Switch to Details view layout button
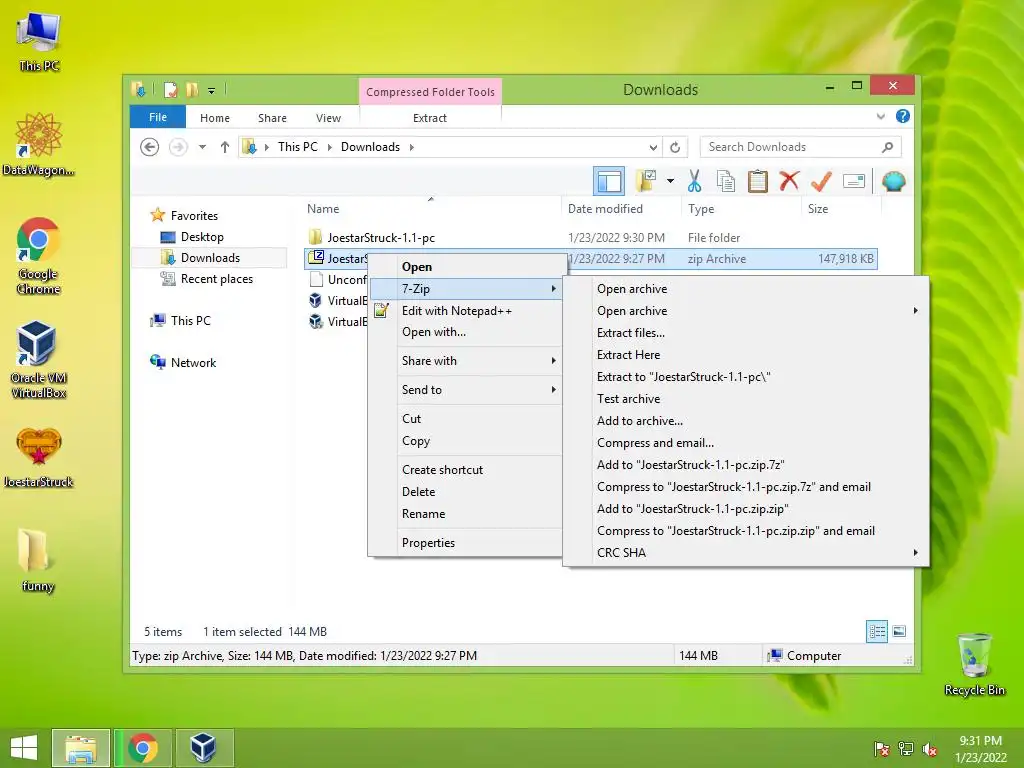The width and height of the screenshot is (1024, 768). (x=876, y=631)
